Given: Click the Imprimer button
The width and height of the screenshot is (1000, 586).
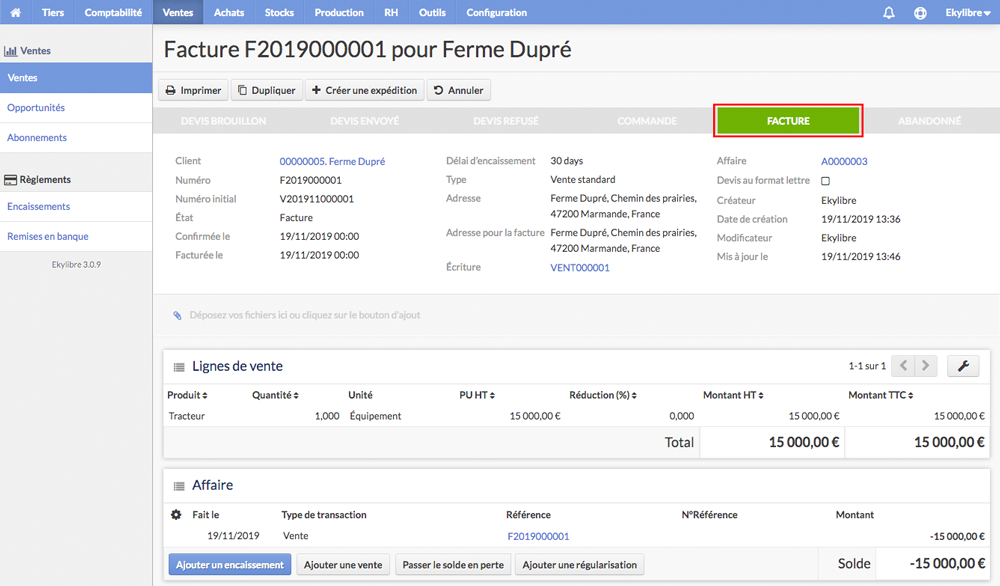Looking at the screenshot, I should pyautogui.click(x=193, y=90).
